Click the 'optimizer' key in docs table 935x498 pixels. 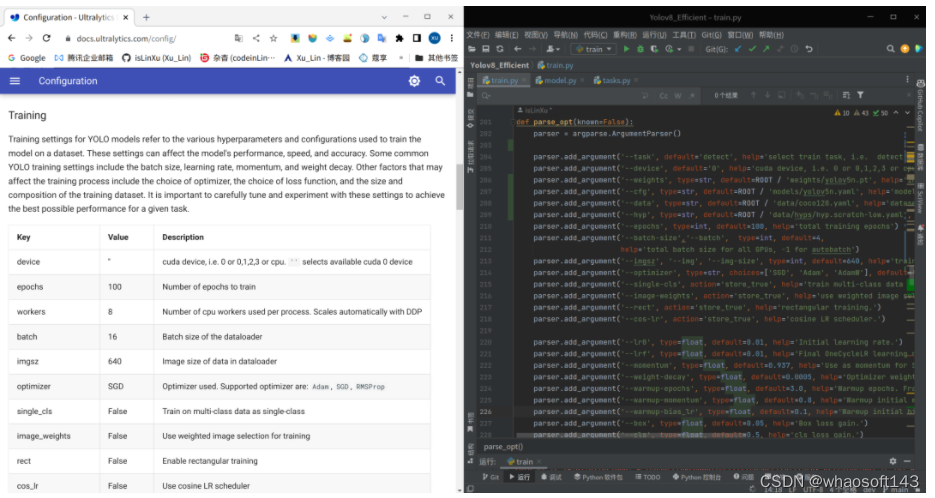(33, 386)
